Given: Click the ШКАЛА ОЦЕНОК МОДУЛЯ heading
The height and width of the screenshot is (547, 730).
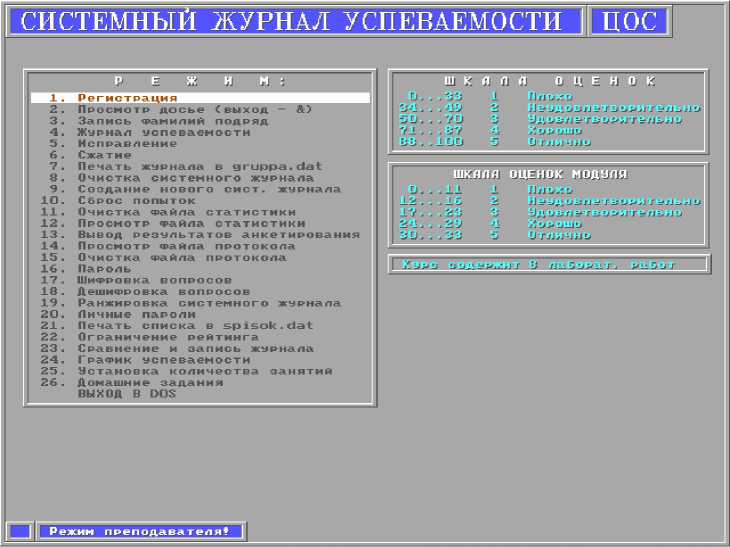Looking at the screenshot, I should click(540, 174).
